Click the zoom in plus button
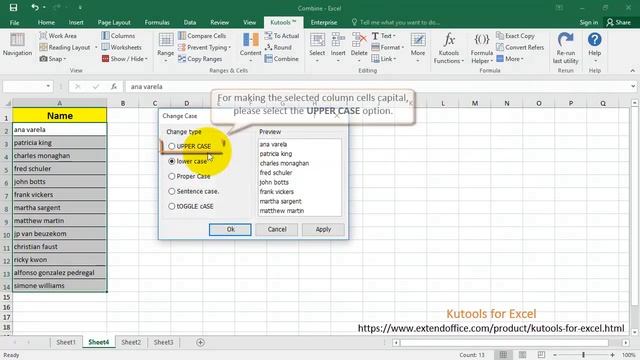The width and height of the screenshot is (640, 360). (x=612, y=355)
